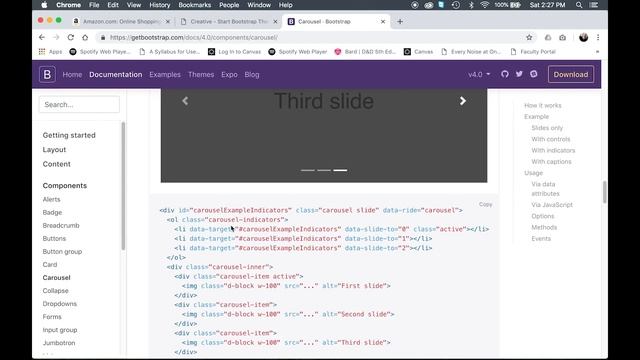
Task: Open Bootstrap Slack icon link
Action: point(533,74)
